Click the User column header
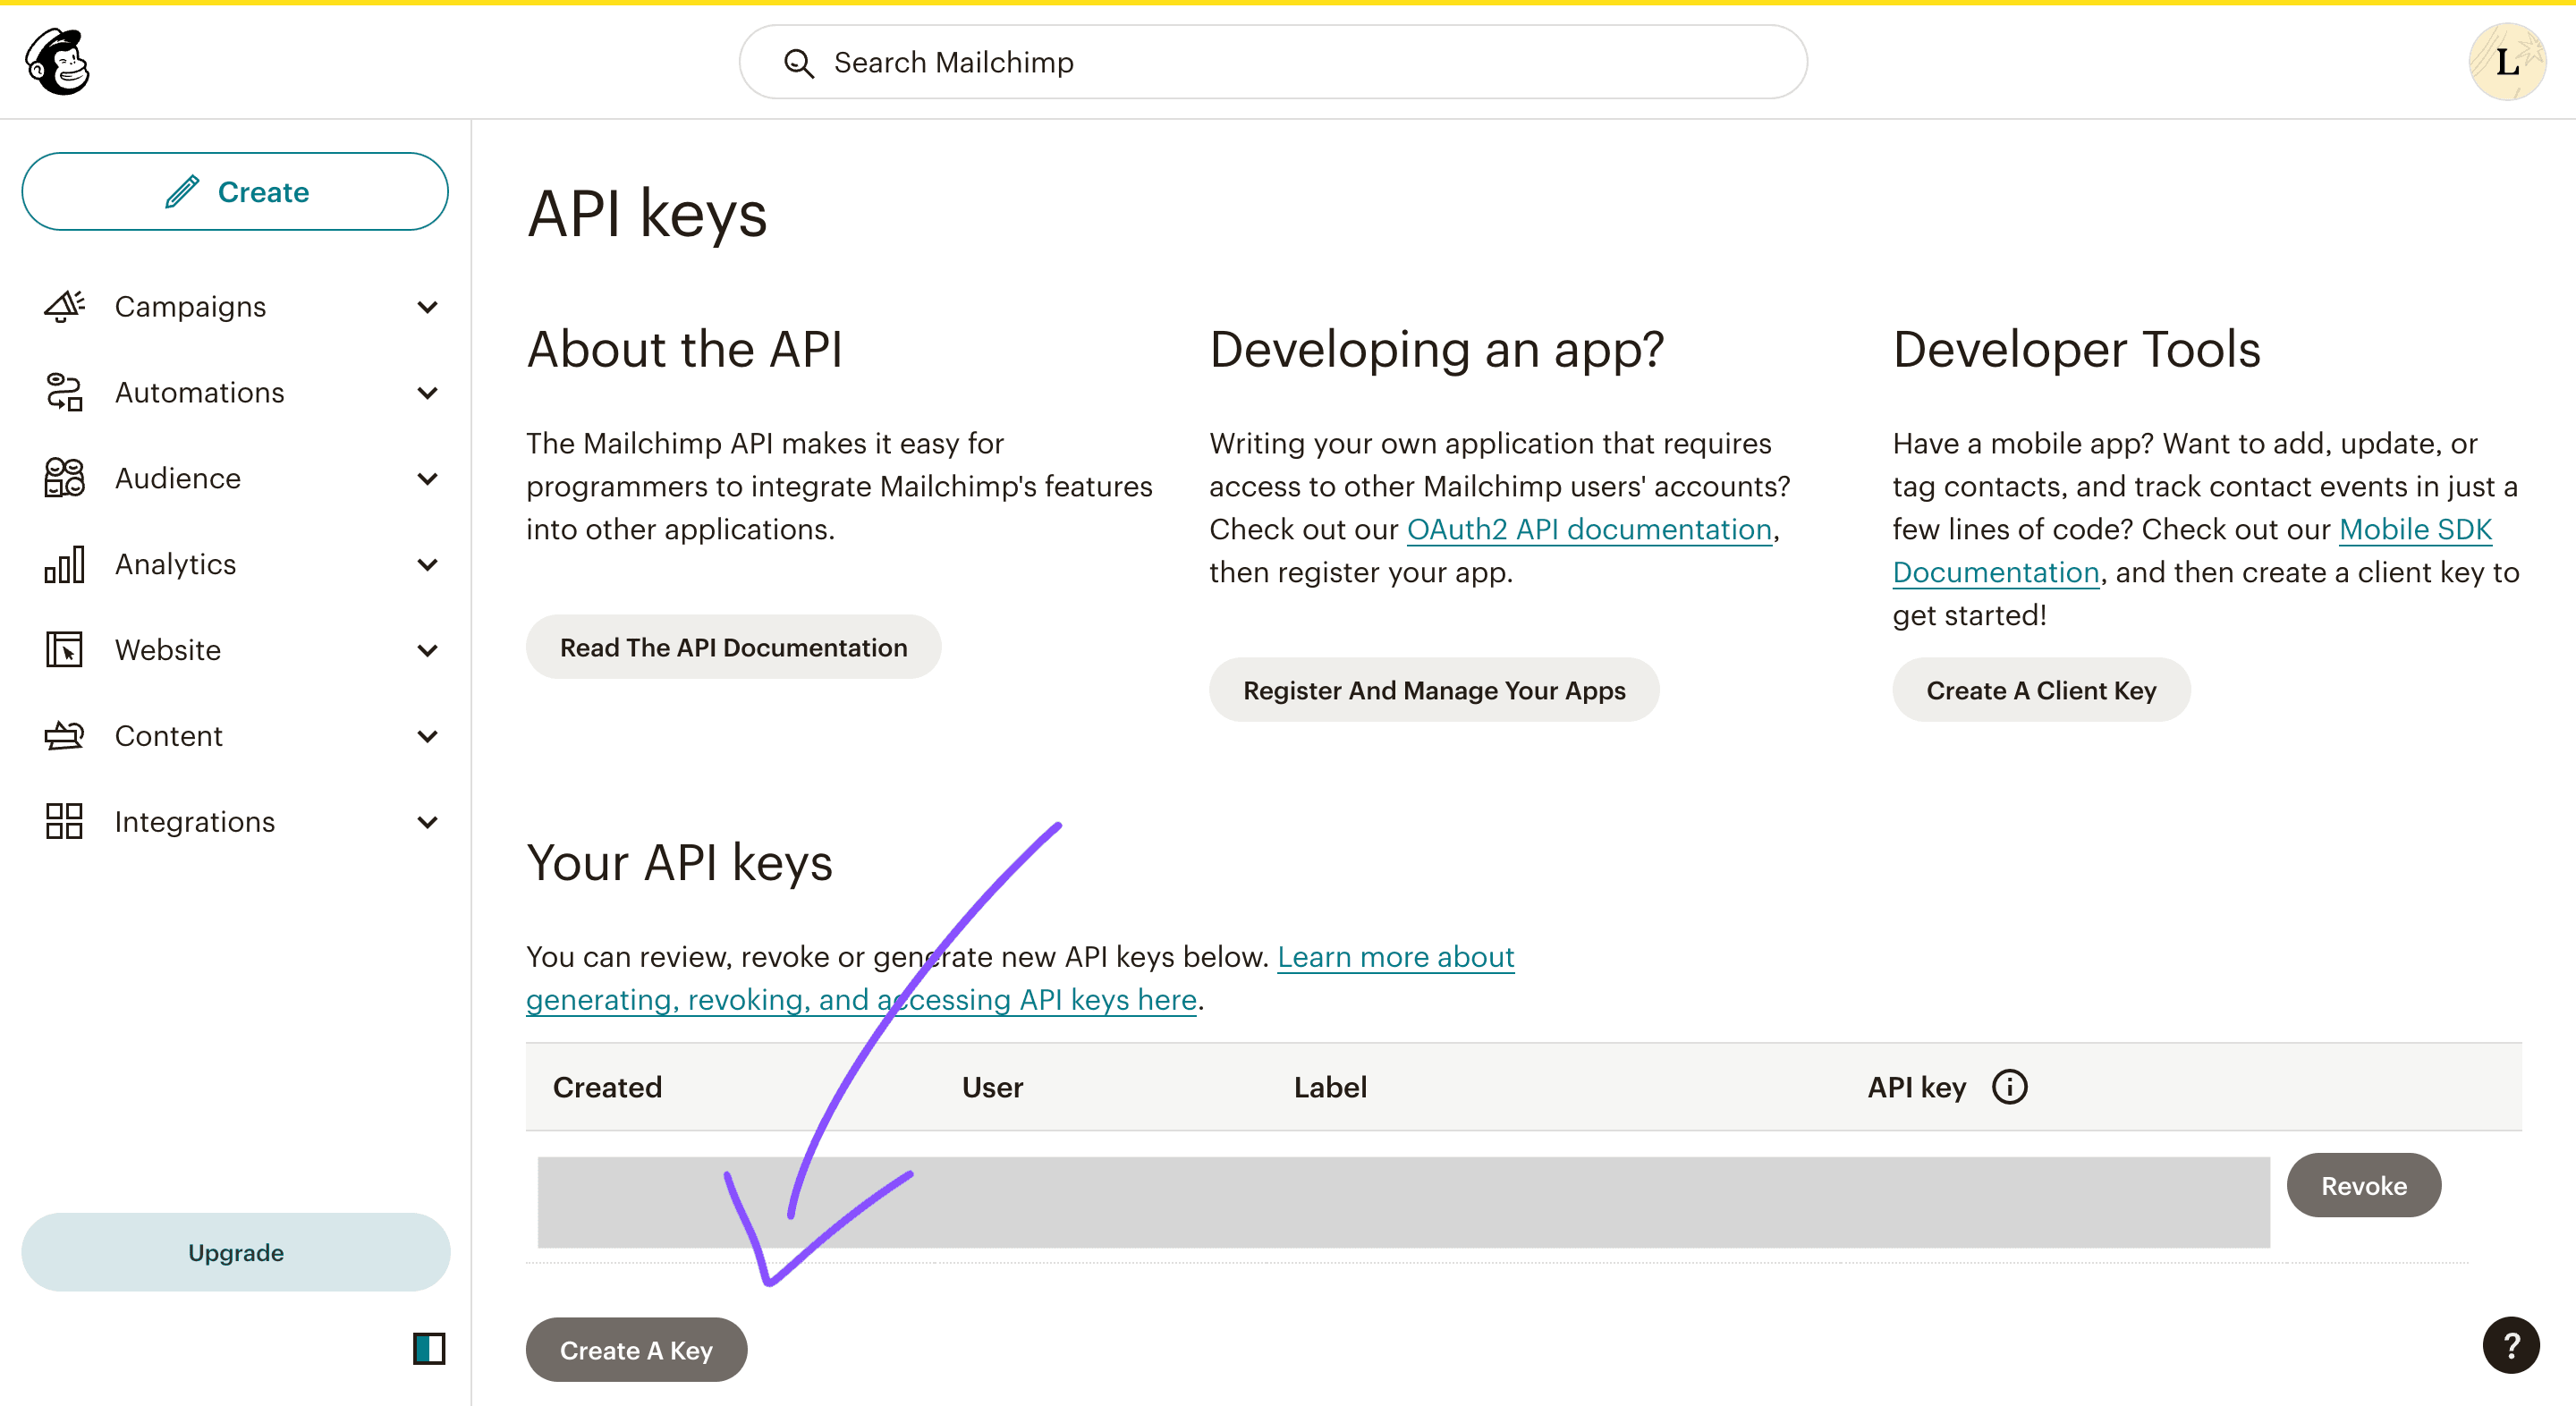The image size is (2576, 1406). point(992,1087)
